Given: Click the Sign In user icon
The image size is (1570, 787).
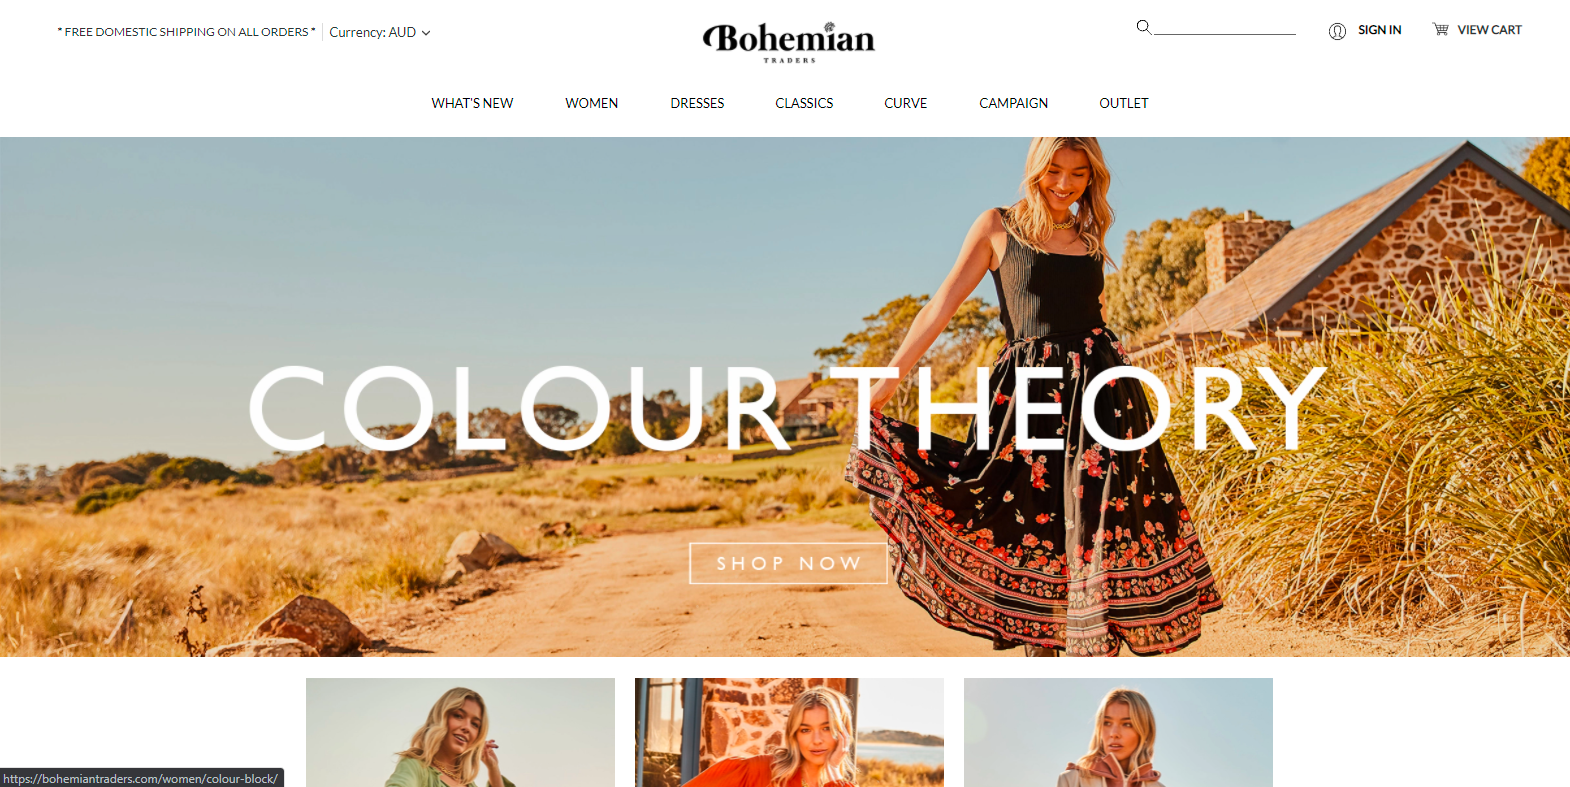Looking at the screenshot, I should [x=1337, y=31].
